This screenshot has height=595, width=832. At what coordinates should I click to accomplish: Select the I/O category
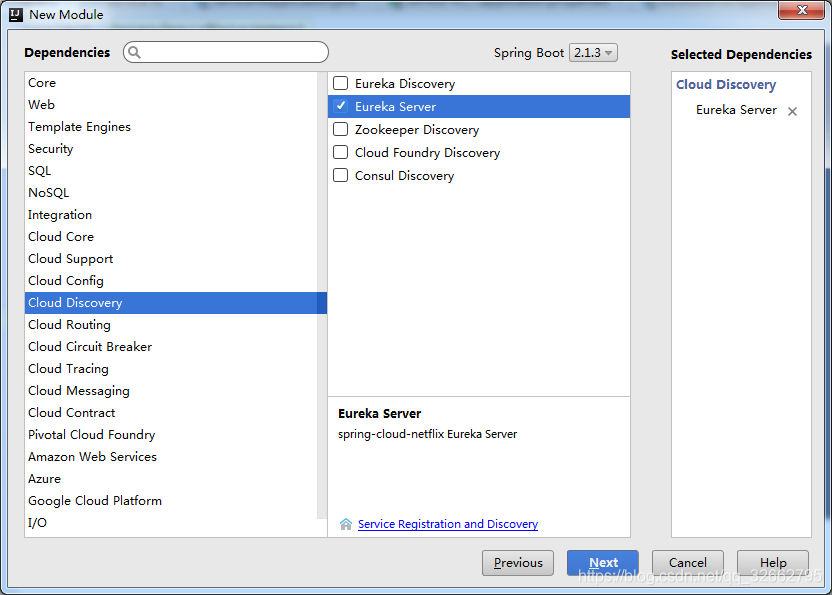point(171,523)
